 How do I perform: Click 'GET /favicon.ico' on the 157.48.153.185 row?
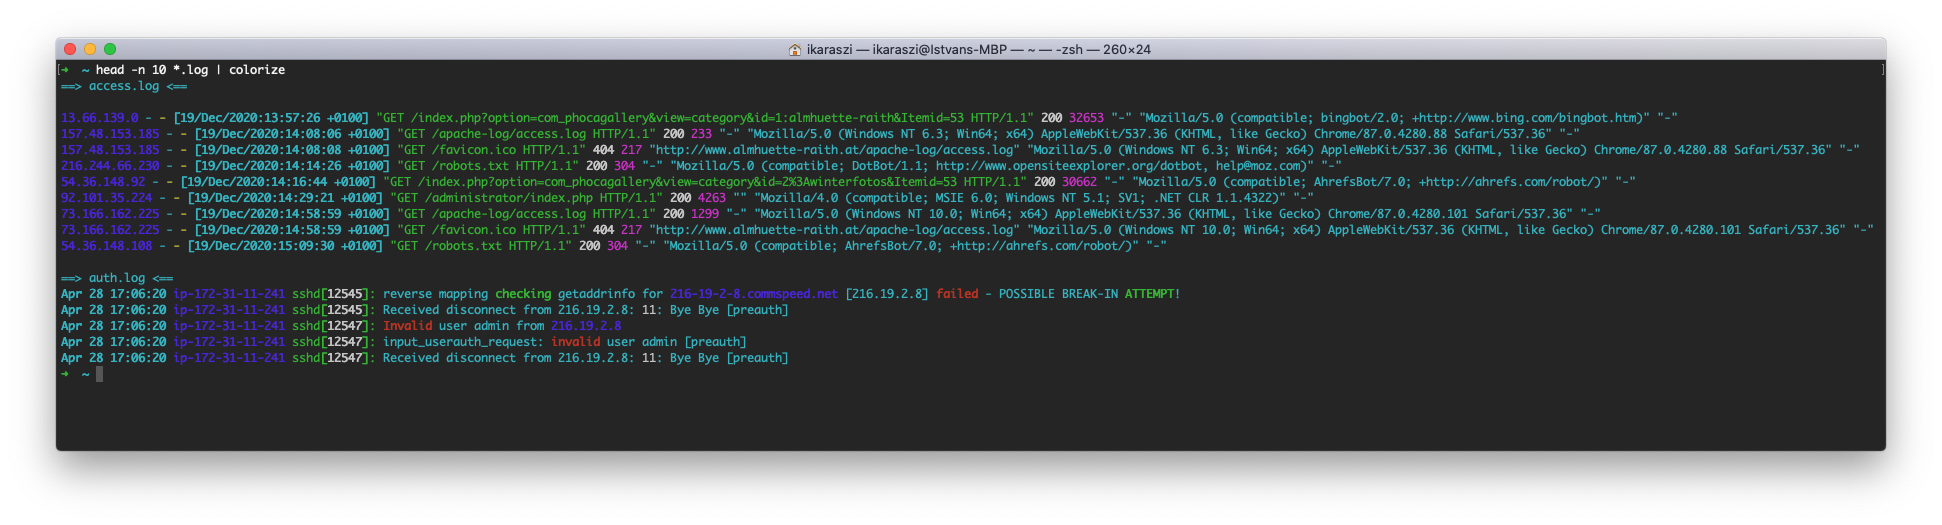tap(460, 150)
